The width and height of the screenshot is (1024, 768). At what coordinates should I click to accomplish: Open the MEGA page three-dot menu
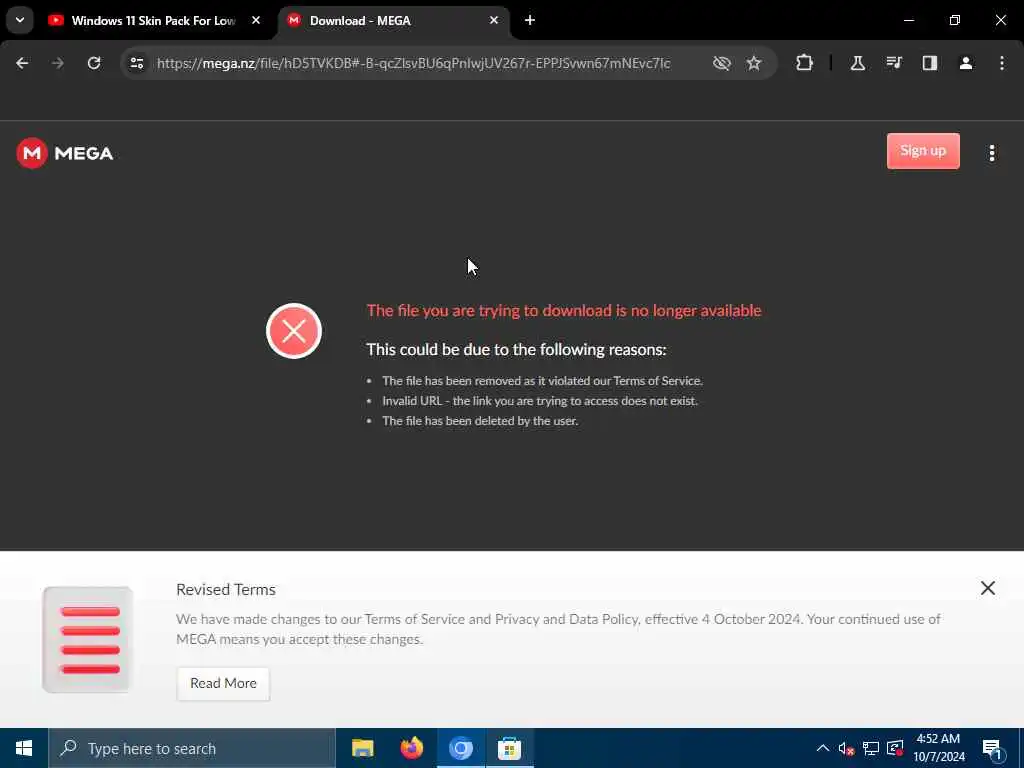click(x=992, y=153)
